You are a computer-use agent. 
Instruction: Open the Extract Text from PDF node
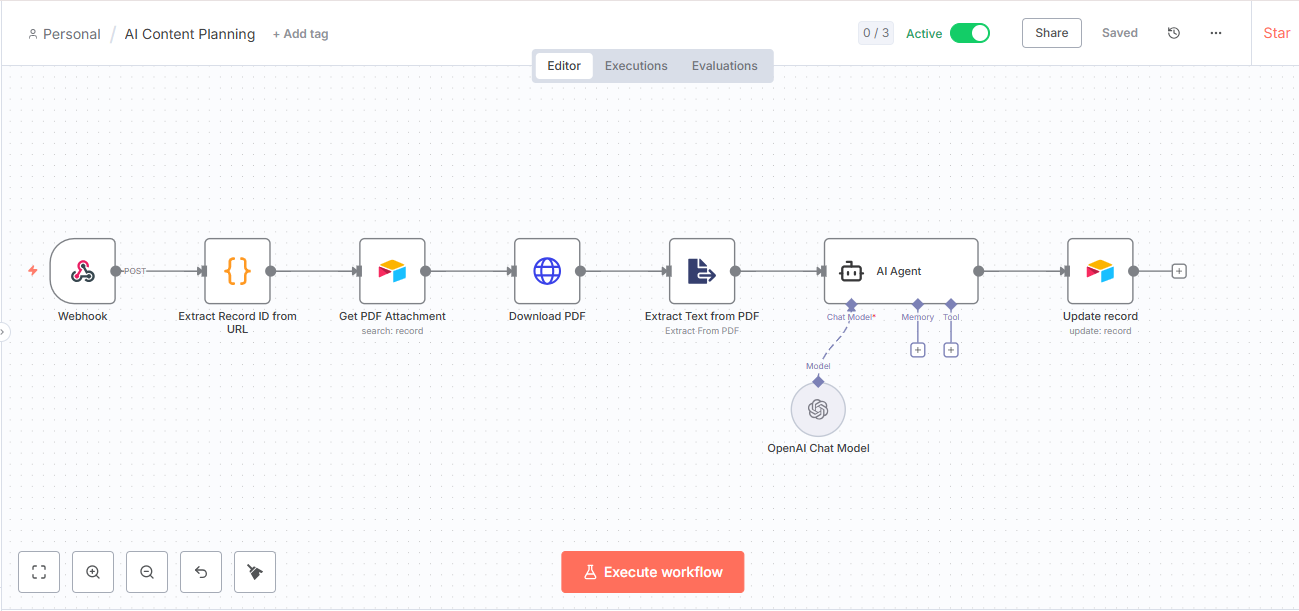click(x=702, y=271)
